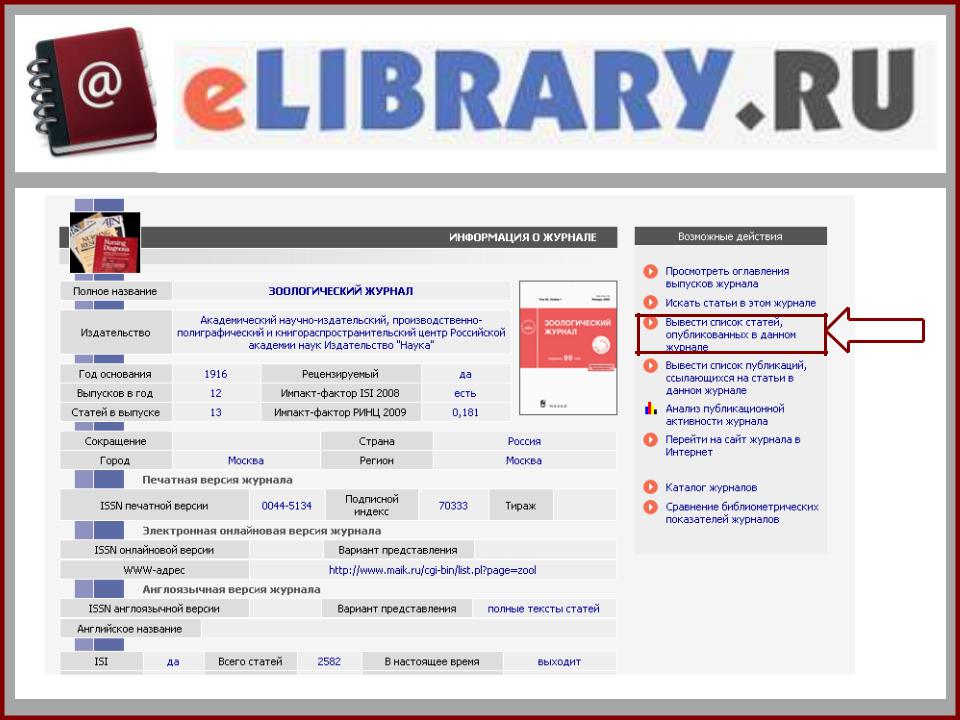Click Статей в выпуске value 13
The width and height of the screenshot is (960, 720).
tap(216, 413)
